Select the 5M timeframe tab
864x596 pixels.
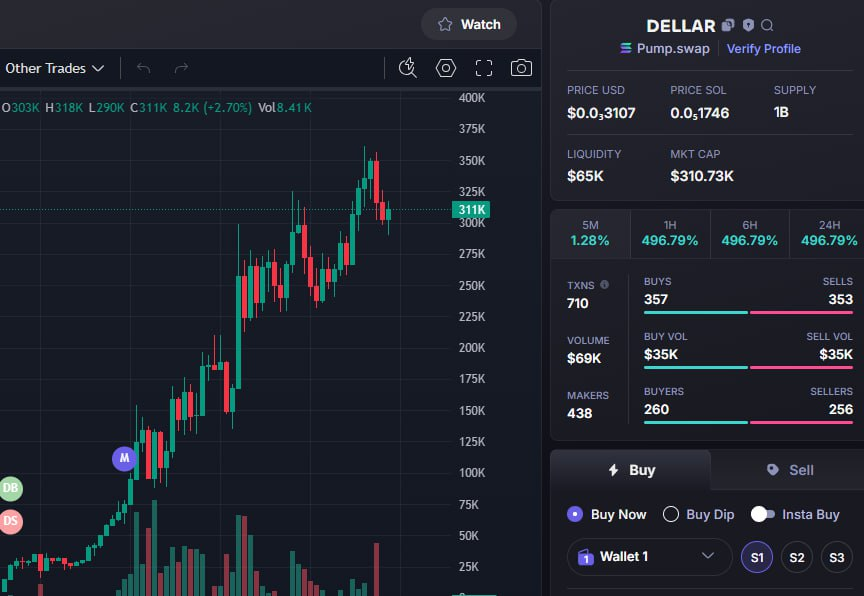[x=590, y=234]
